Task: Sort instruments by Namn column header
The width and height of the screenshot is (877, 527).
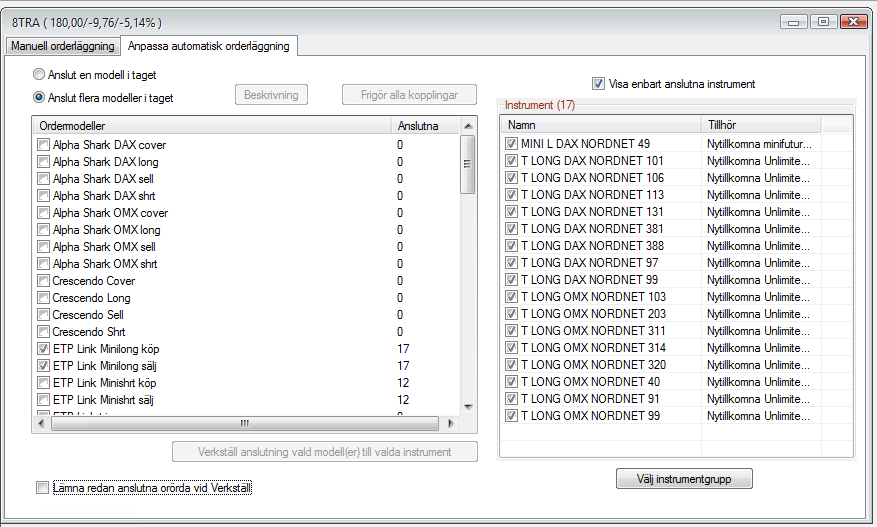Action: click(600, 125)
